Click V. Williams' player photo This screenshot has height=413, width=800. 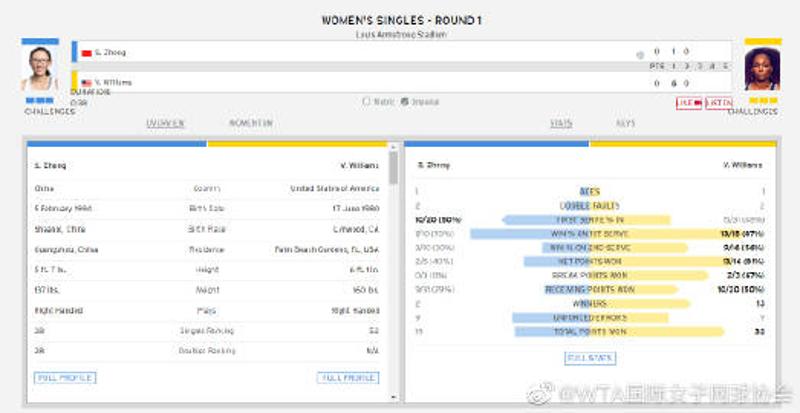click(x=762, y=68)
